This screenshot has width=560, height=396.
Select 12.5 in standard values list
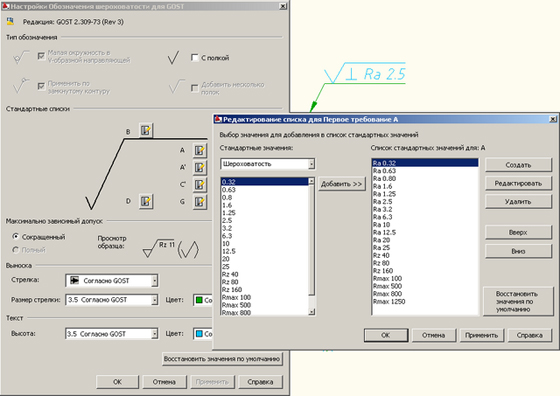click(264, 251)
